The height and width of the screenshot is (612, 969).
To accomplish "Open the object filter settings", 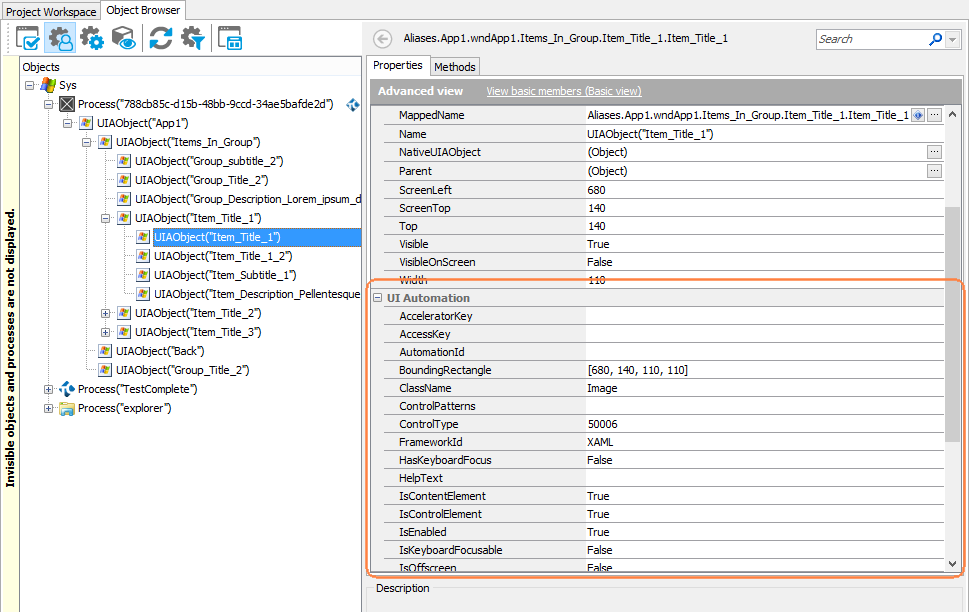I will click(192, 38).
